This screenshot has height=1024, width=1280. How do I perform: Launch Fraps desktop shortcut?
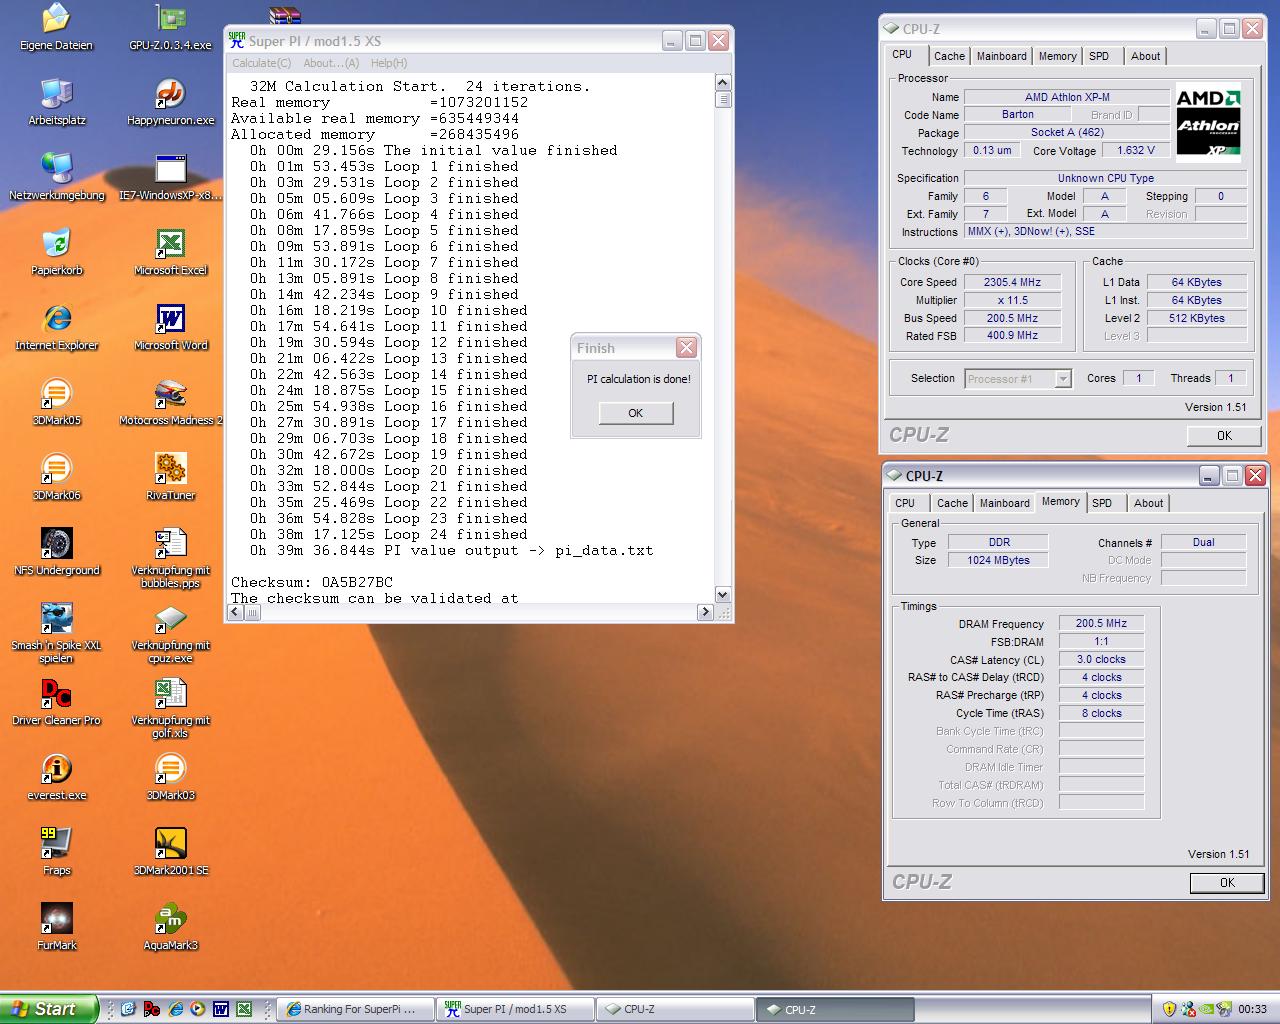click(x=56, y=852)
